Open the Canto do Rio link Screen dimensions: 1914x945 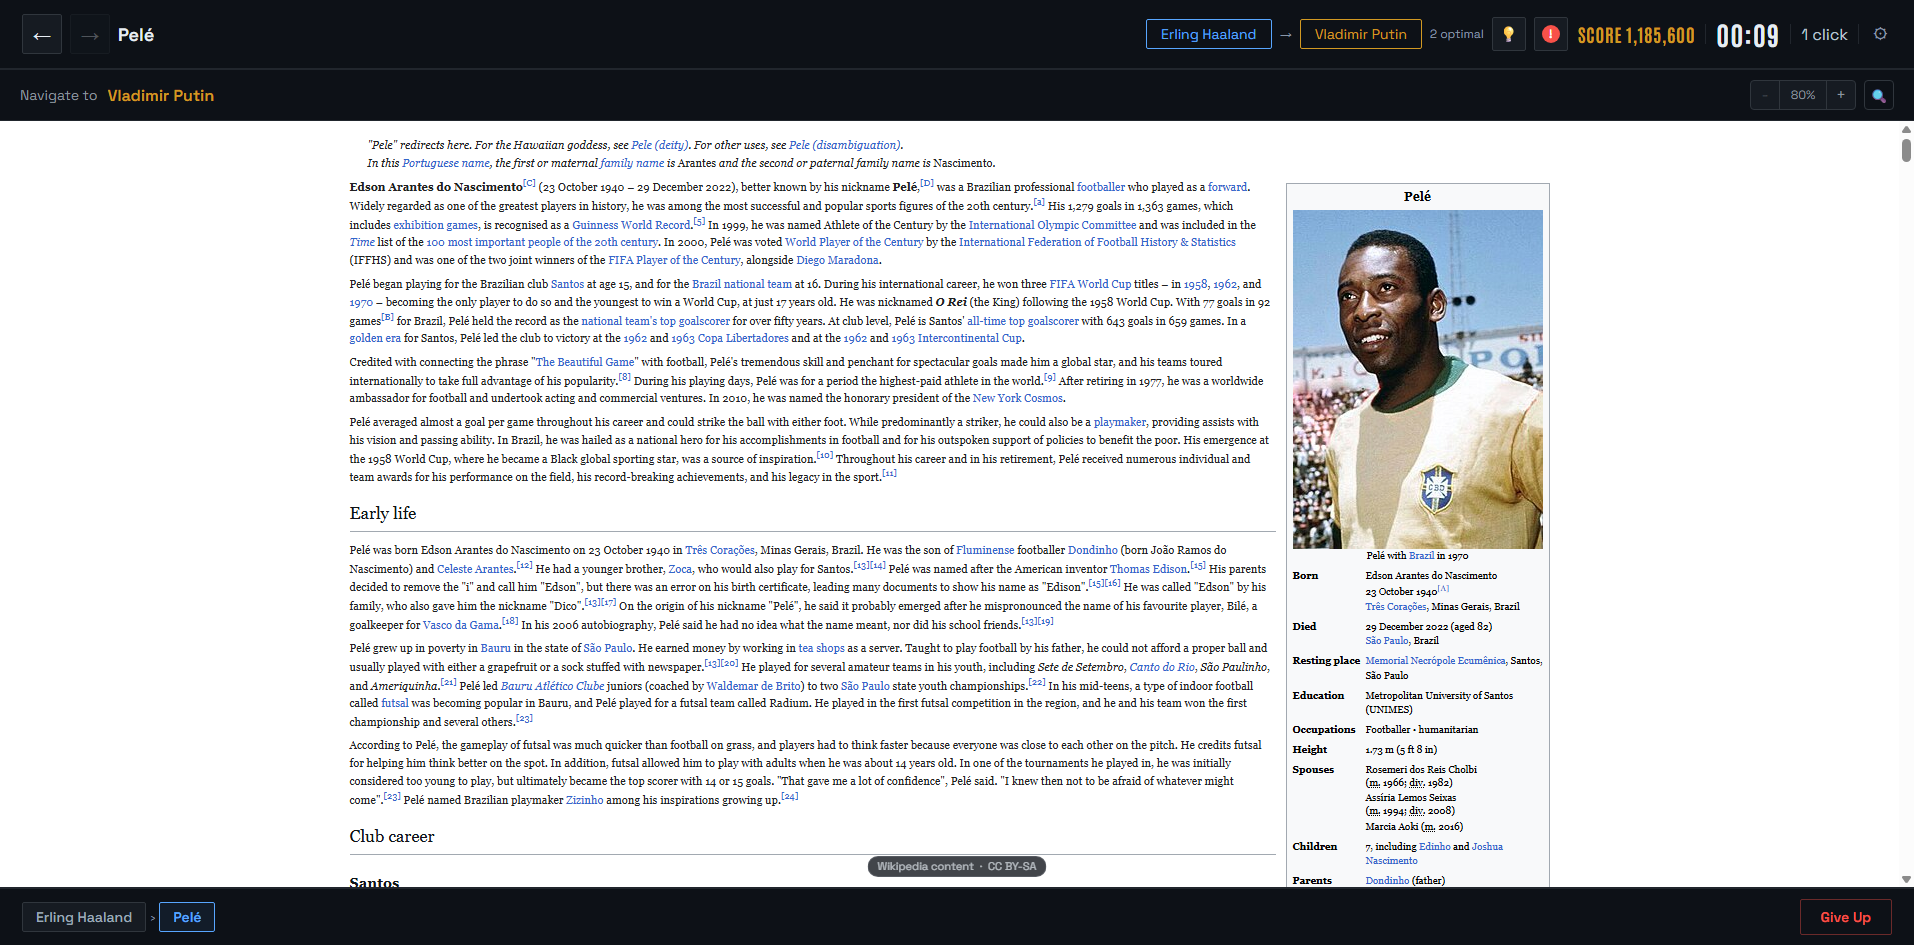[x=1162, y=667]
